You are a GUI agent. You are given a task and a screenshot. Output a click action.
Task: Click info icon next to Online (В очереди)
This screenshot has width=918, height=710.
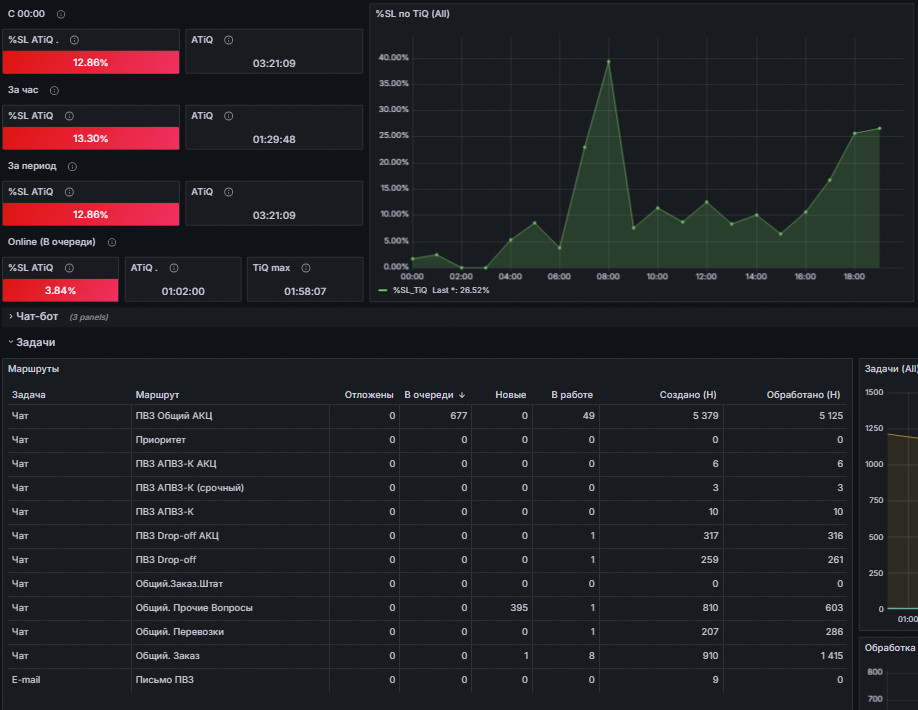112,242
